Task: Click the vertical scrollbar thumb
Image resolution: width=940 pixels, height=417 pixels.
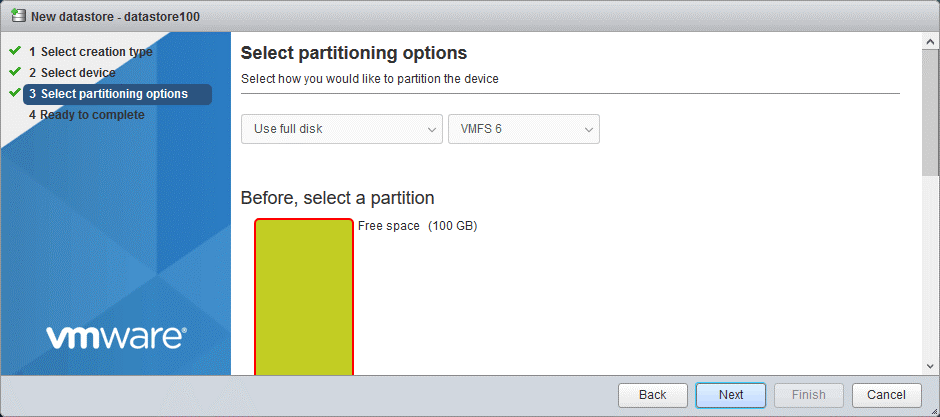Action: click(931, 110)
